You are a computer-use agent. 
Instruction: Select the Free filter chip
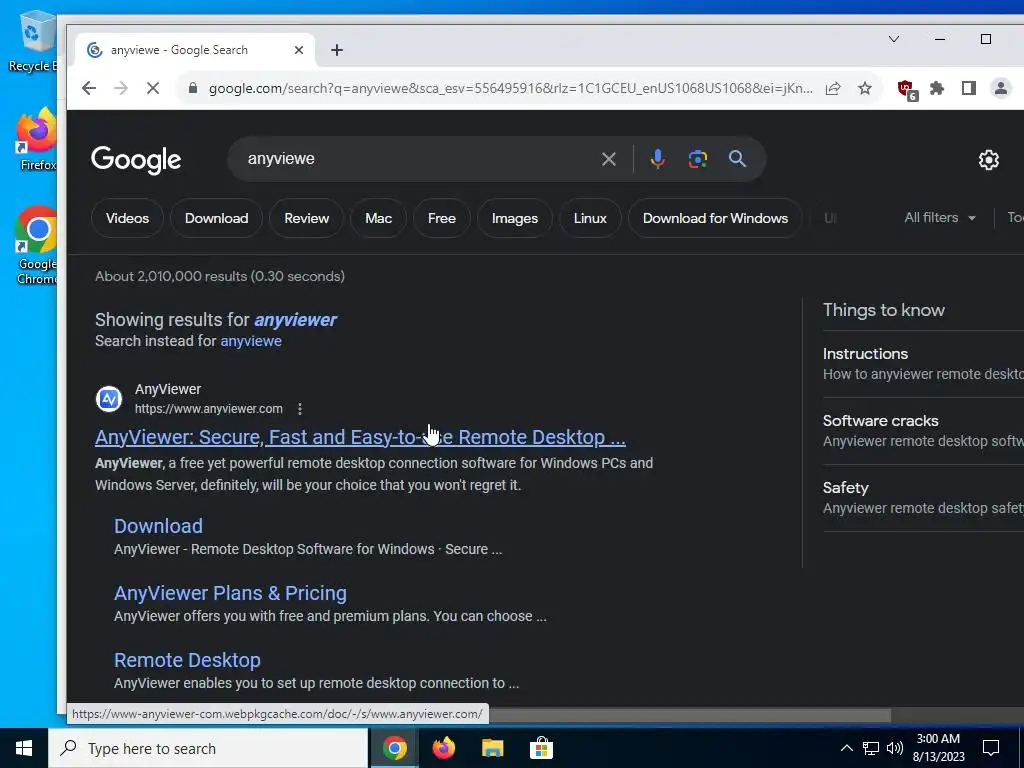[x=441, y=218]
